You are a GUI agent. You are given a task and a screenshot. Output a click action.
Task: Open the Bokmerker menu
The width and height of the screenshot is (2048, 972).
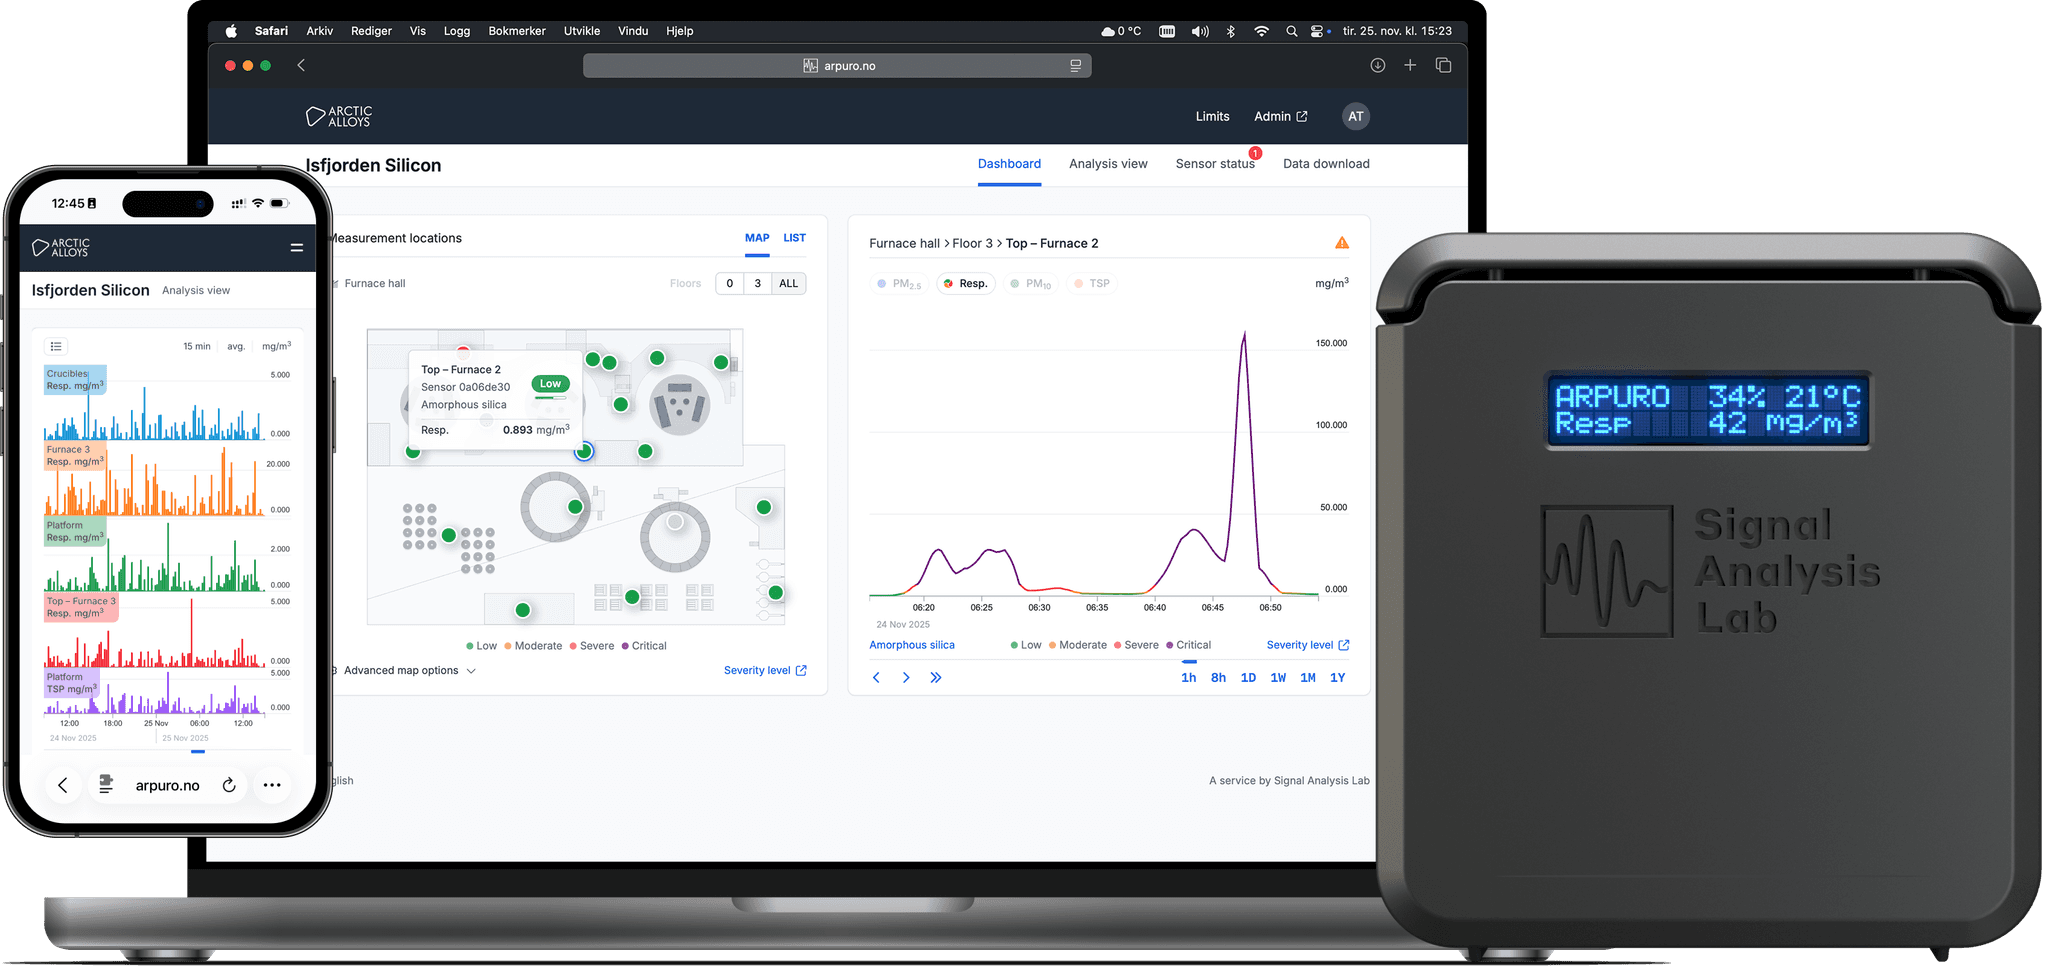(517, 31)
